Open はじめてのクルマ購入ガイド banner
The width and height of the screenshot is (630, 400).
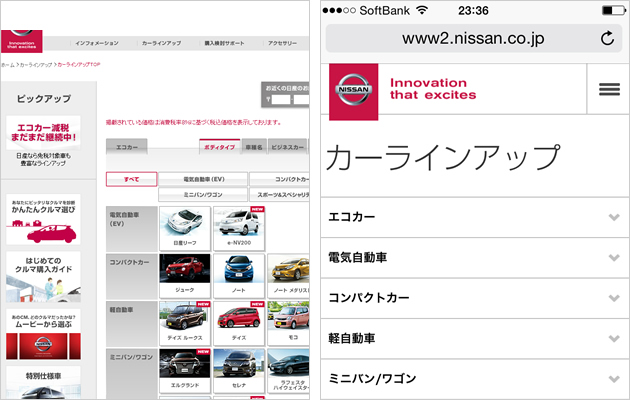(43, 277)
